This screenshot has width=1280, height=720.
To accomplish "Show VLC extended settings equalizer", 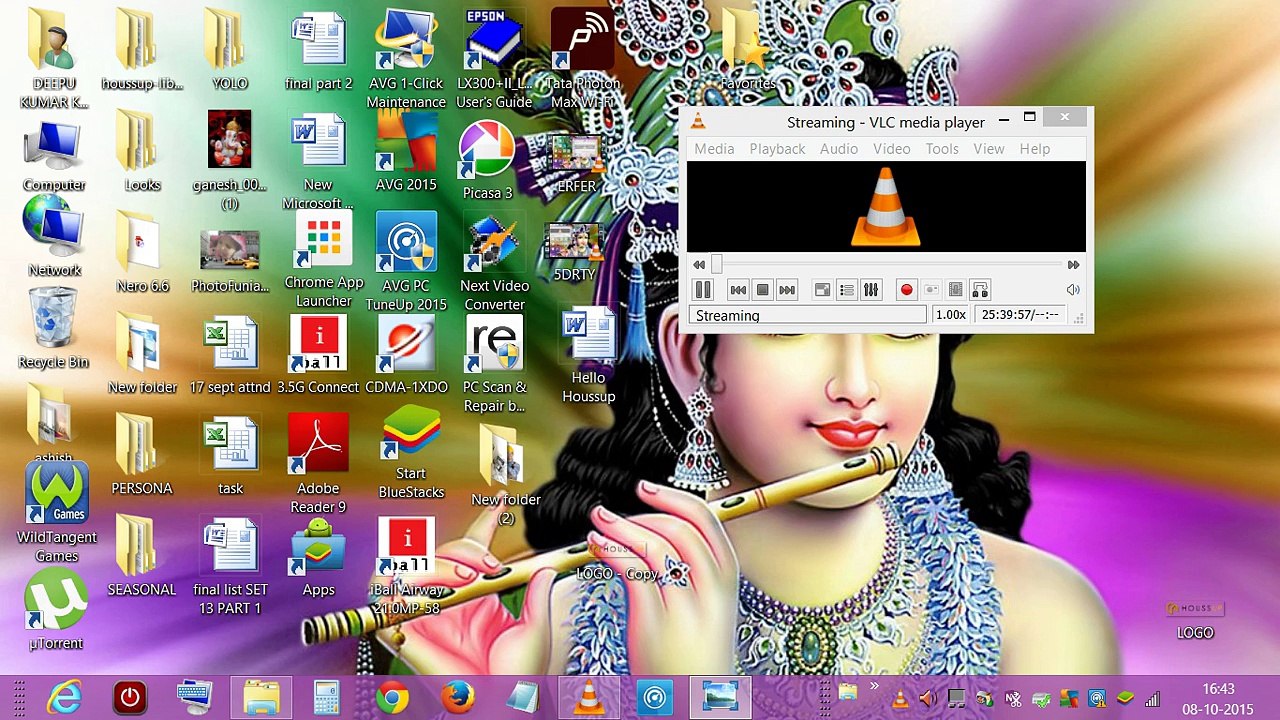I will point(871,290).
